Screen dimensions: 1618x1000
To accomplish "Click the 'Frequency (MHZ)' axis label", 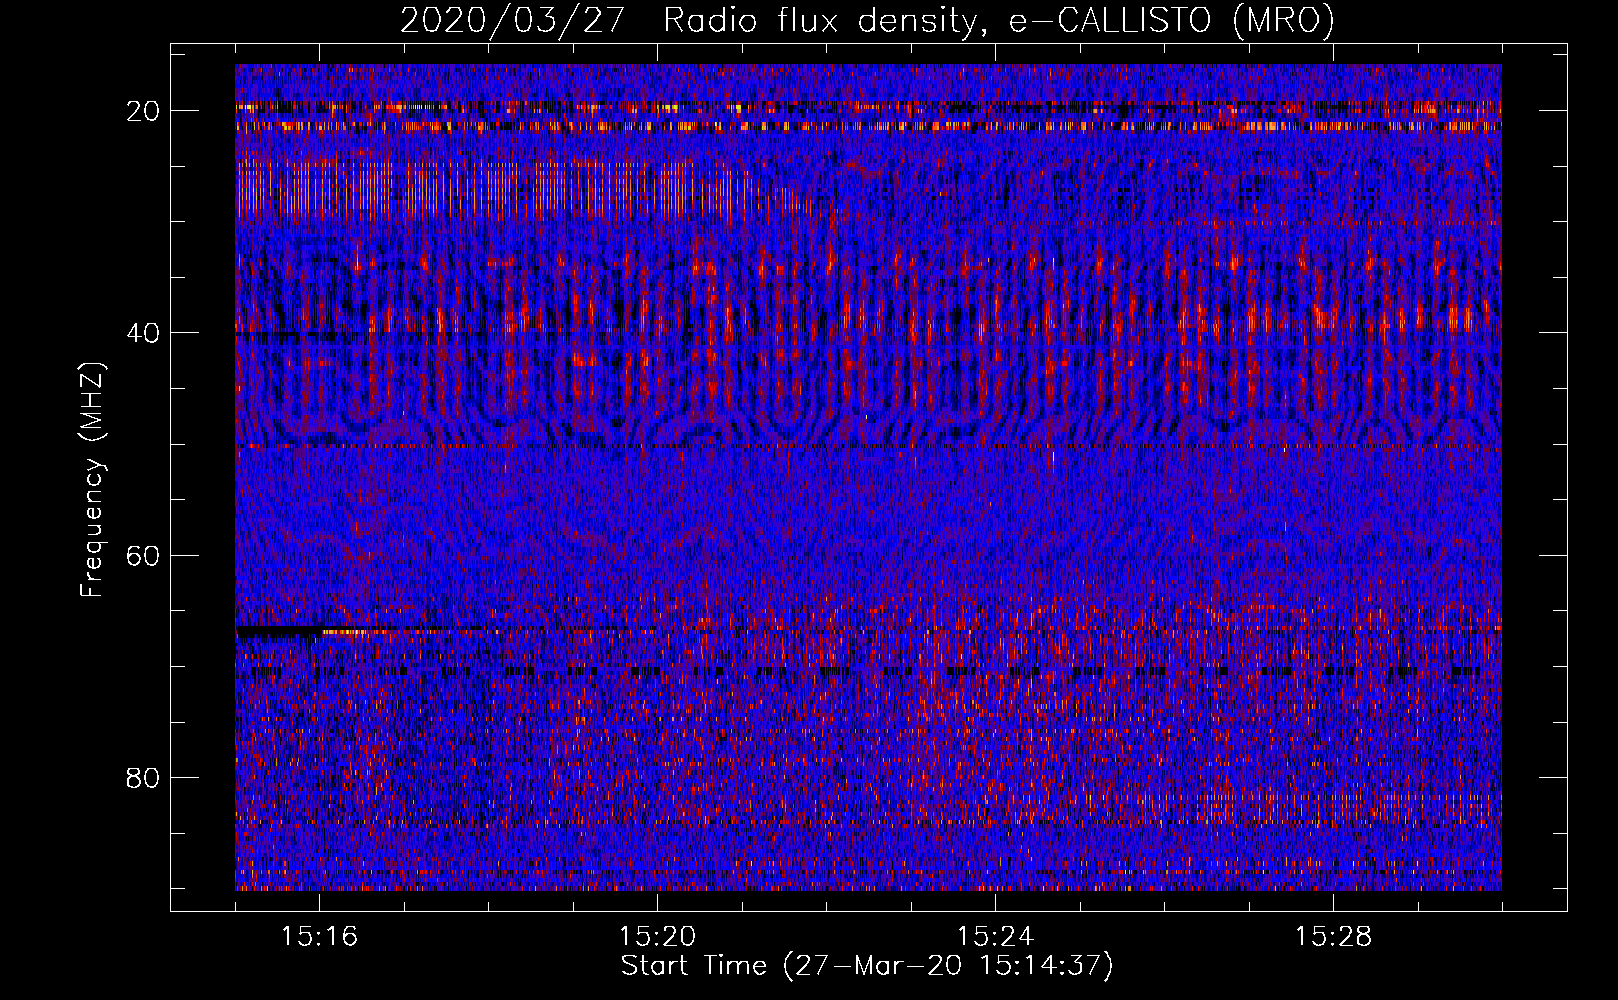I will pyautogui.click(x=91, y=480).
